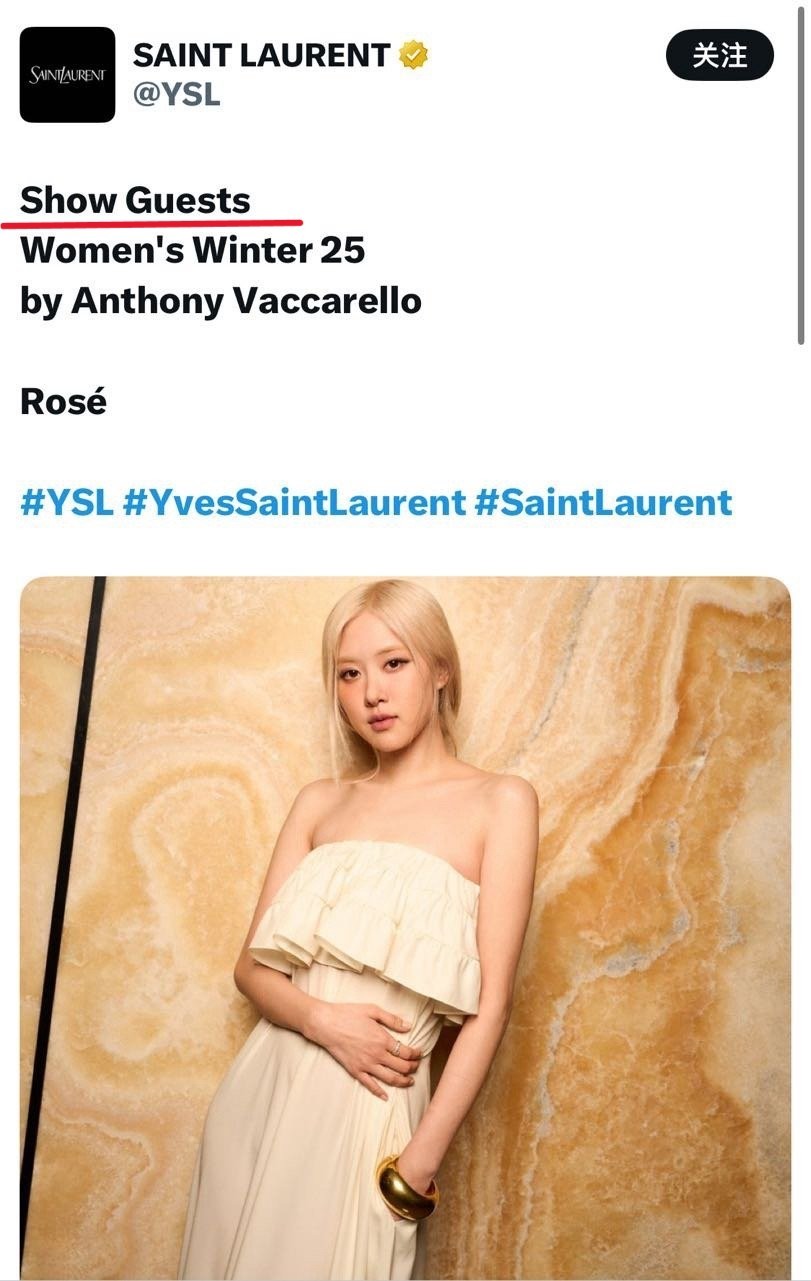Open the SAINT LAURENT account name
This screenshot has height=1281, width=811.
coord(261,55)
